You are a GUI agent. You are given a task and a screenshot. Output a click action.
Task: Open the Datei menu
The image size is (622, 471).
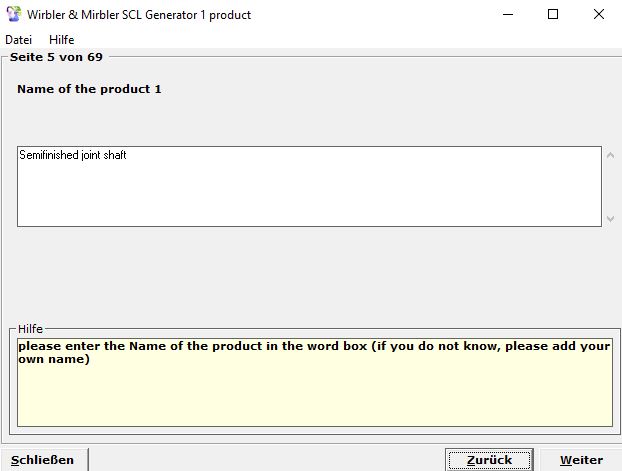coord(19,40)
